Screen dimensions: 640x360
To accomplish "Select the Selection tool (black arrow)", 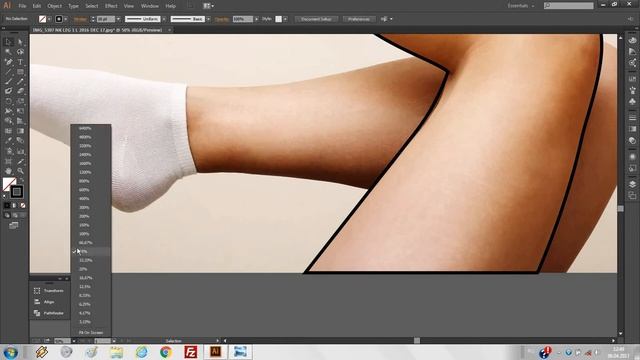I will (9, 42).
